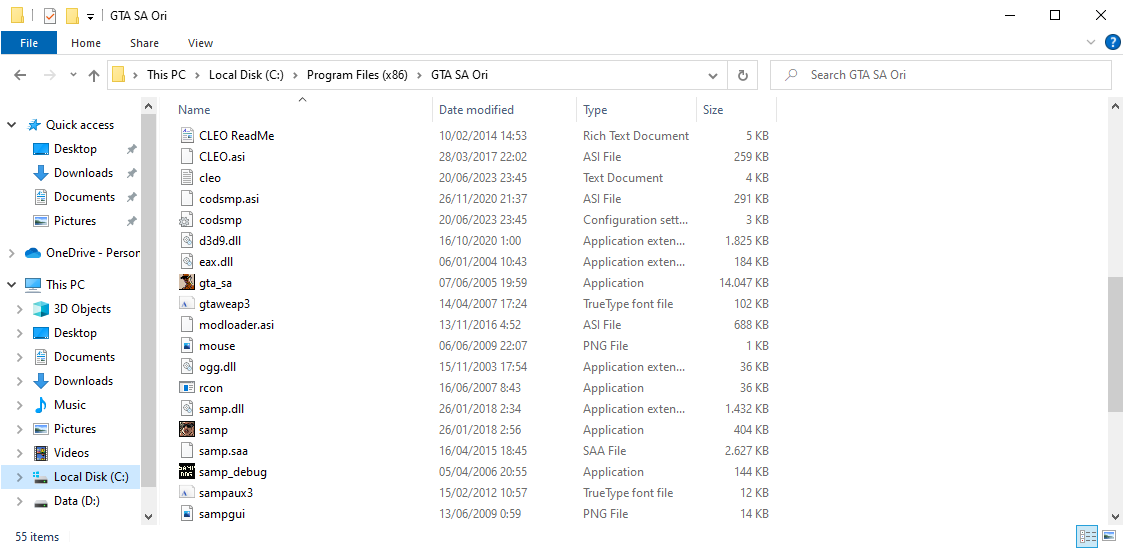Screen dimensions: 1123x548
Task: Click the Quick access star icon
Action: (x=34, y=125)
